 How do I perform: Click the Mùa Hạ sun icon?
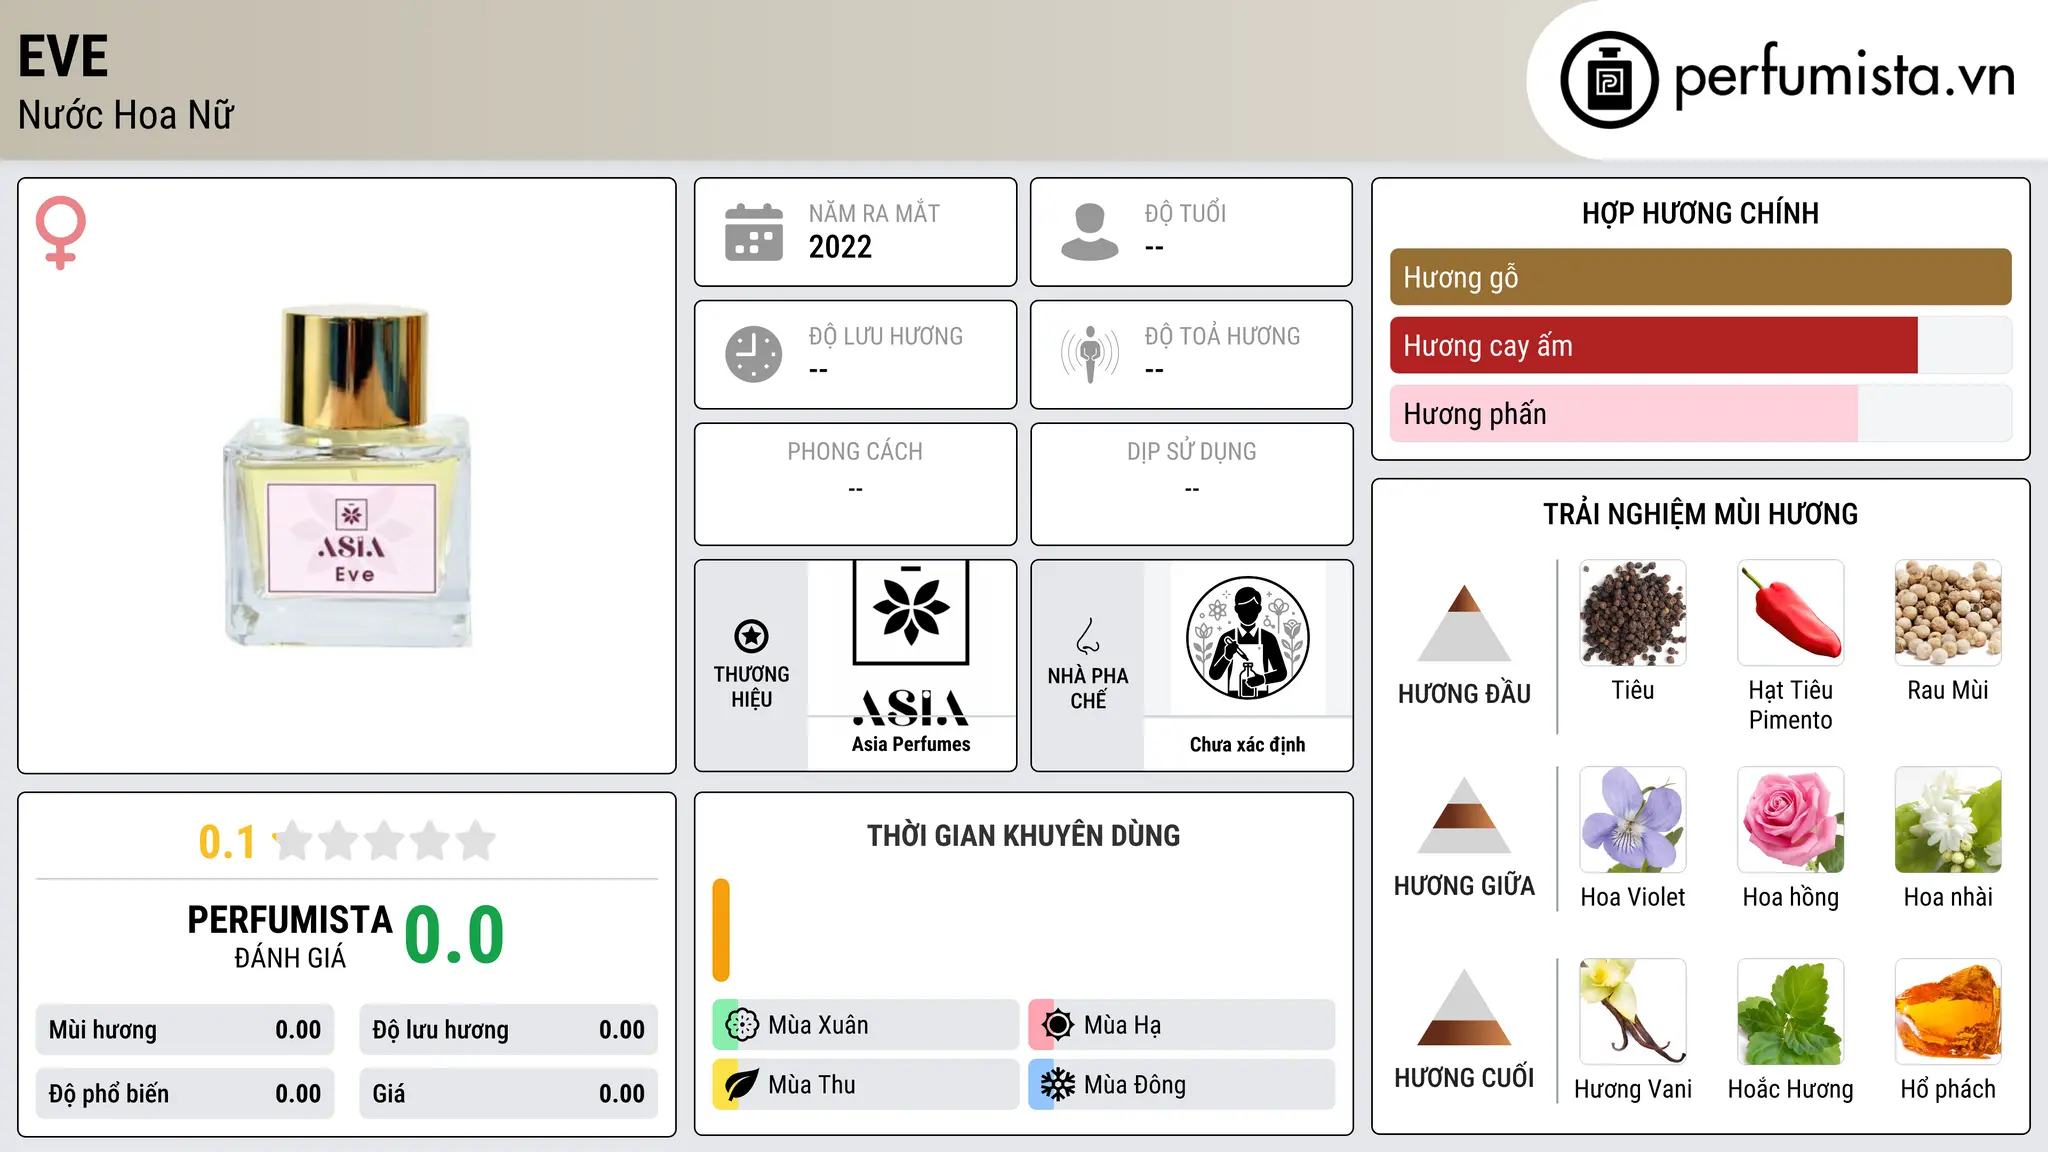pos(1058,1025)
